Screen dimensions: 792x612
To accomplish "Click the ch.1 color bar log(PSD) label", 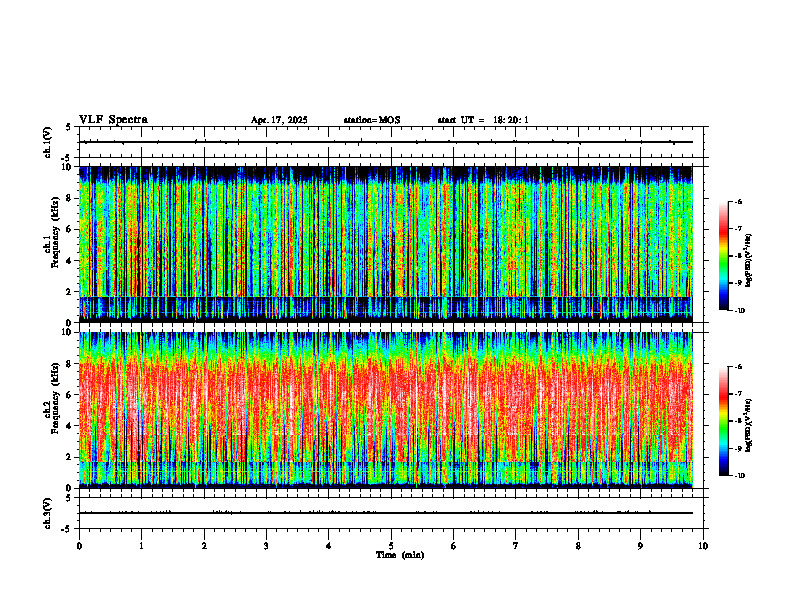I will (x=749, y=261).
